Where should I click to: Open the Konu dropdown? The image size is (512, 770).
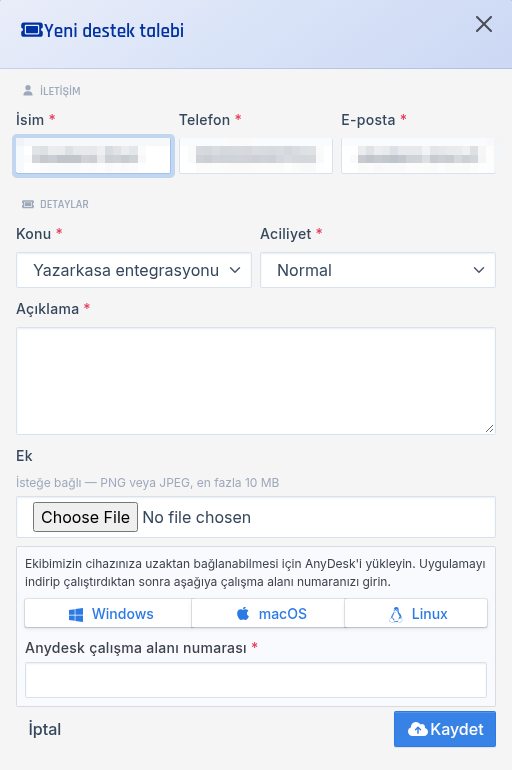pyautogui.click(x=134, y=270)
